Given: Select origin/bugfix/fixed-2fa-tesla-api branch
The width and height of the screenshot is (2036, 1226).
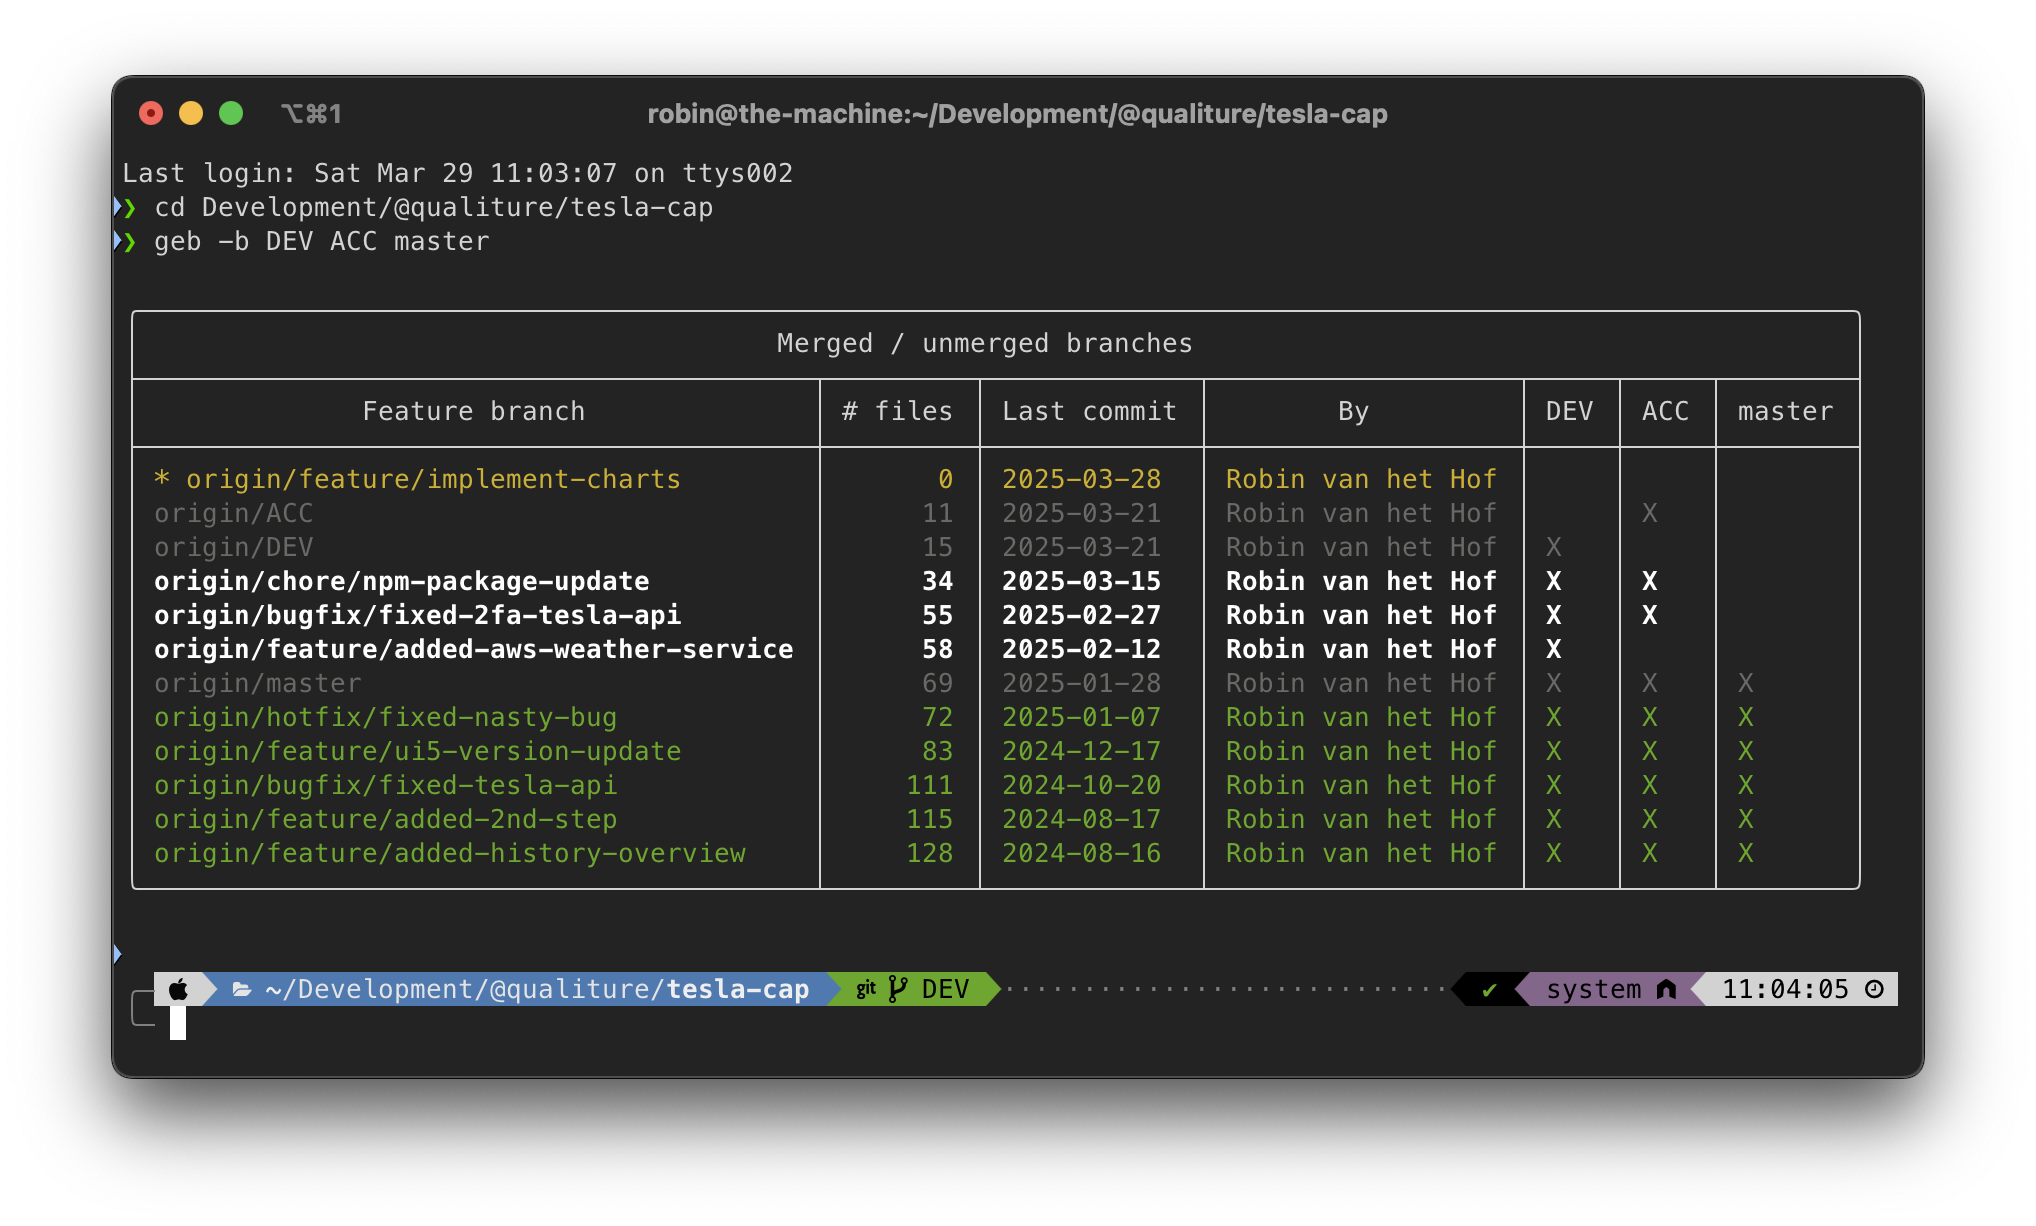Looking at the screenshot, I should pyautogui.click(x=417, y=615).
